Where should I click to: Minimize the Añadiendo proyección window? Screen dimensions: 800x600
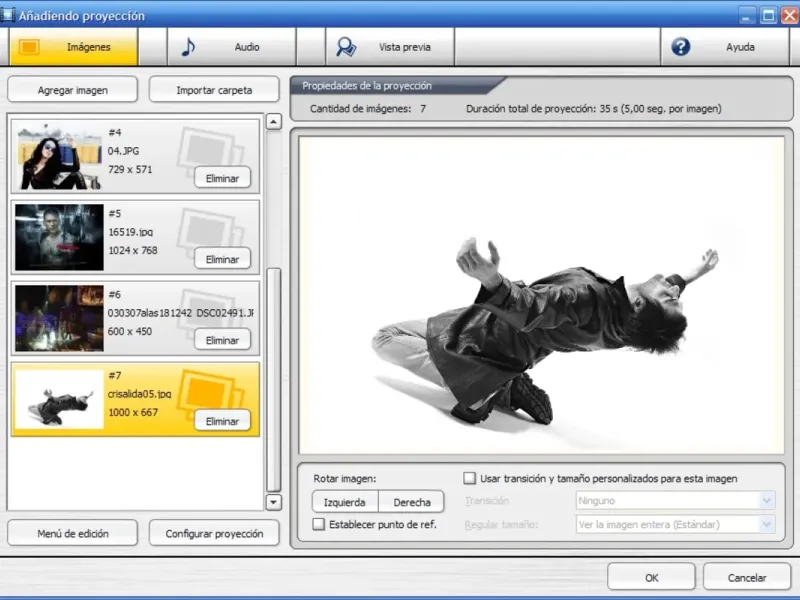[x=745, y=15]
